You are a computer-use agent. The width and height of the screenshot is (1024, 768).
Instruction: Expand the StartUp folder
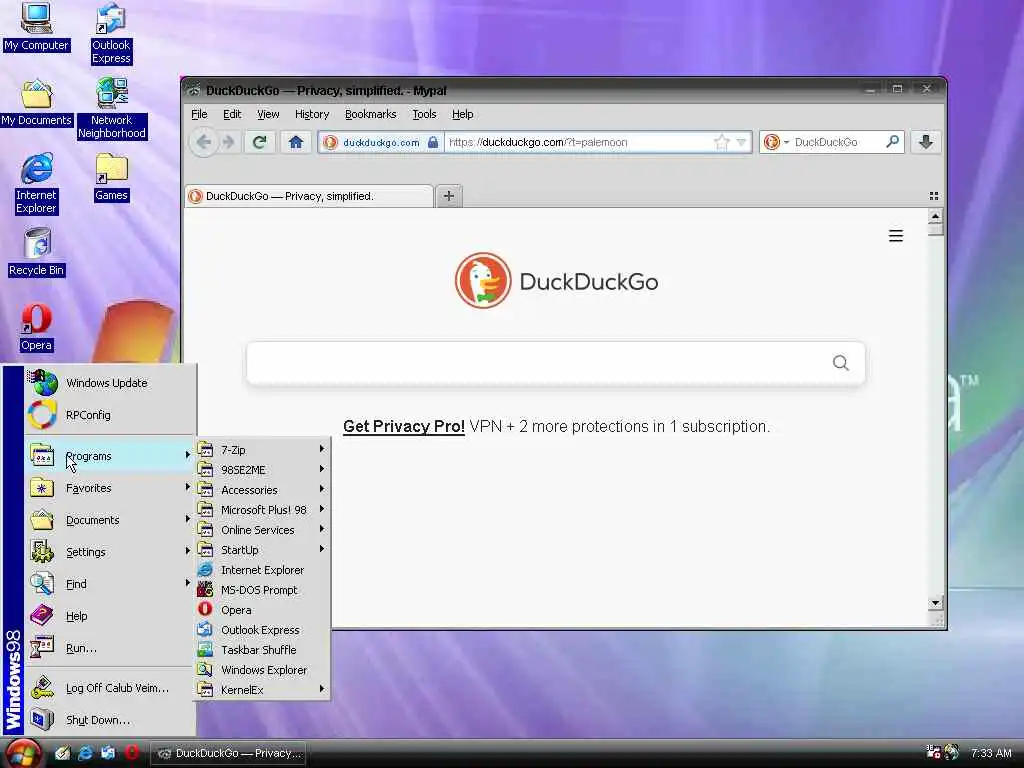262,550
